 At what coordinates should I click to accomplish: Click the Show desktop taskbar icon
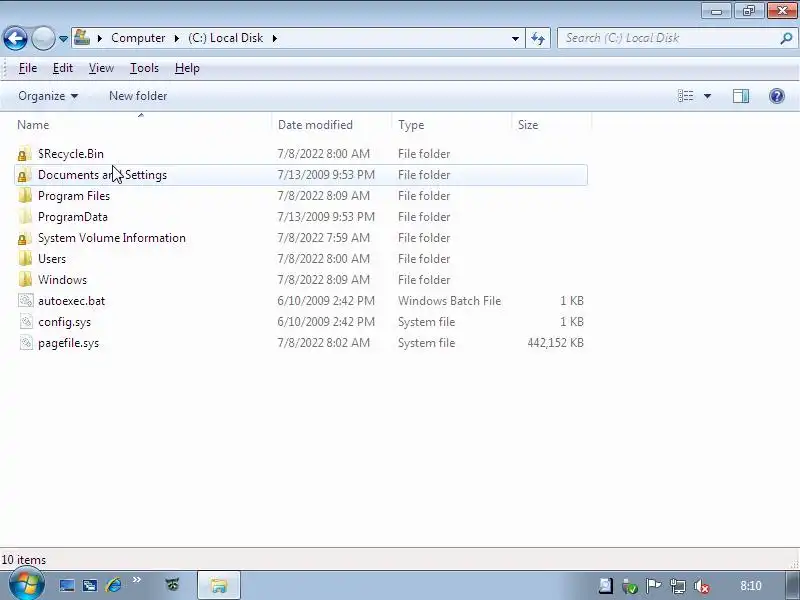(x=67, y=585)
